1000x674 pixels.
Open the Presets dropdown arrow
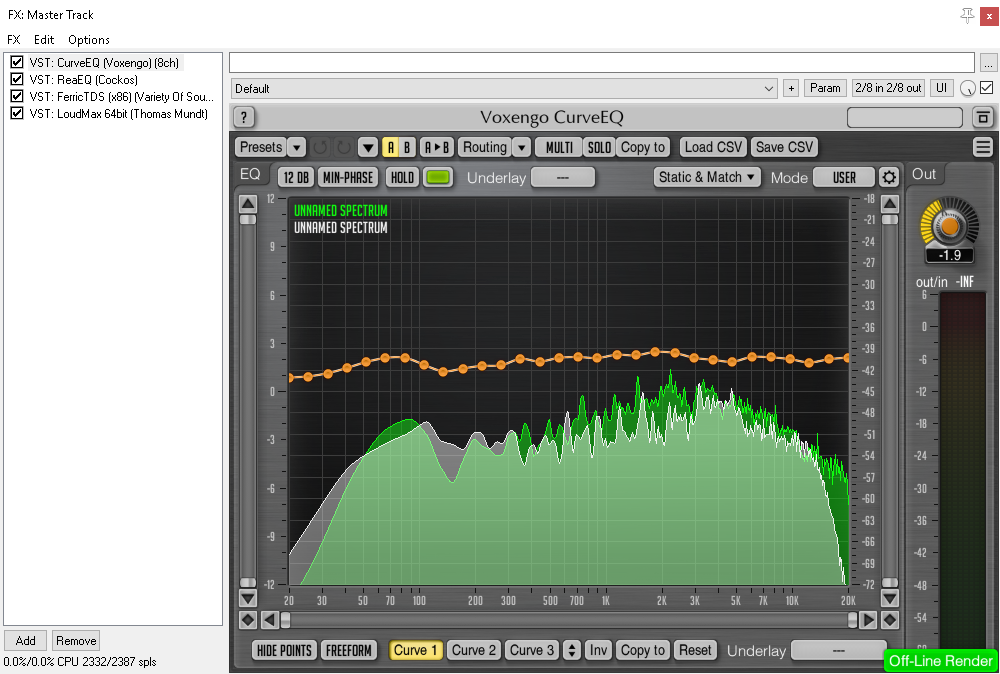[x=296, y=147]
